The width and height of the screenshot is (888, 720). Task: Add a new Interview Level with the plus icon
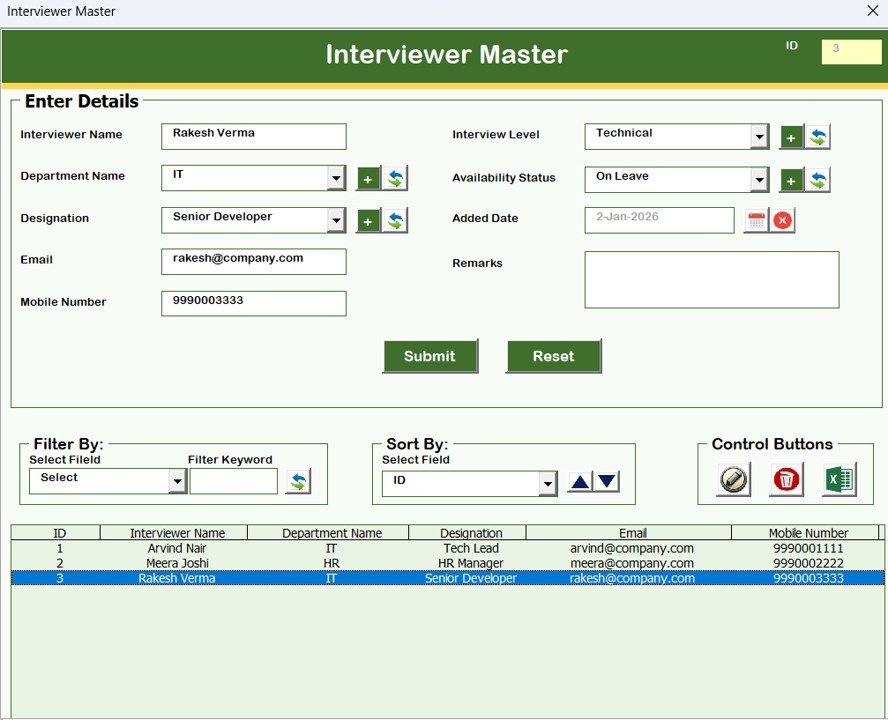tap(791, 136)
